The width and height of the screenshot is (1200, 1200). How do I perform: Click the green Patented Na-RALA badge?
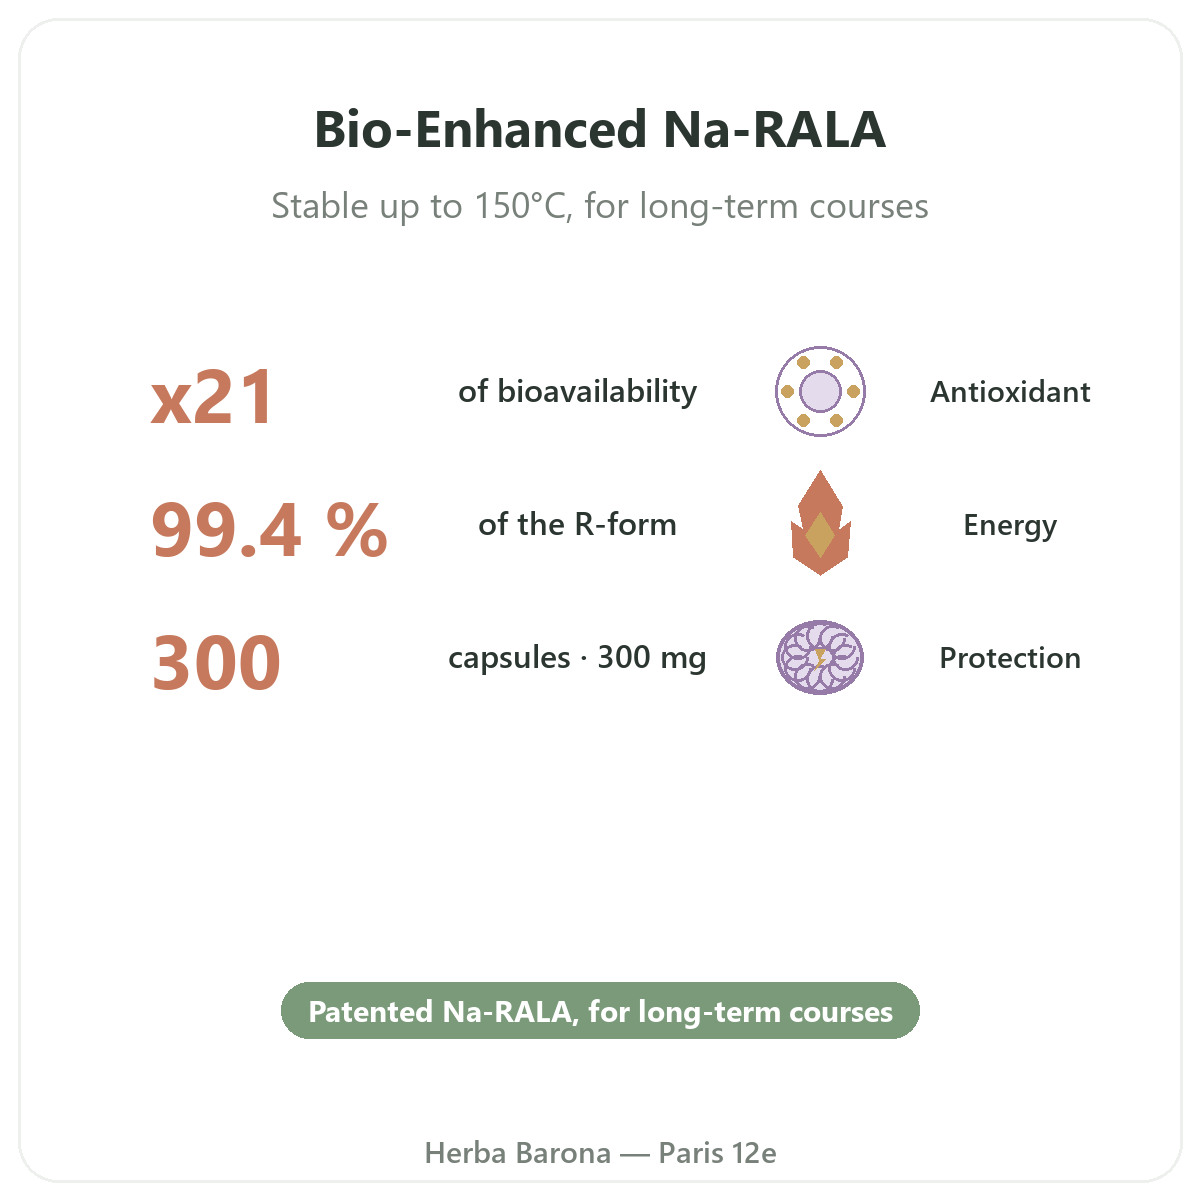point(600,1011)
